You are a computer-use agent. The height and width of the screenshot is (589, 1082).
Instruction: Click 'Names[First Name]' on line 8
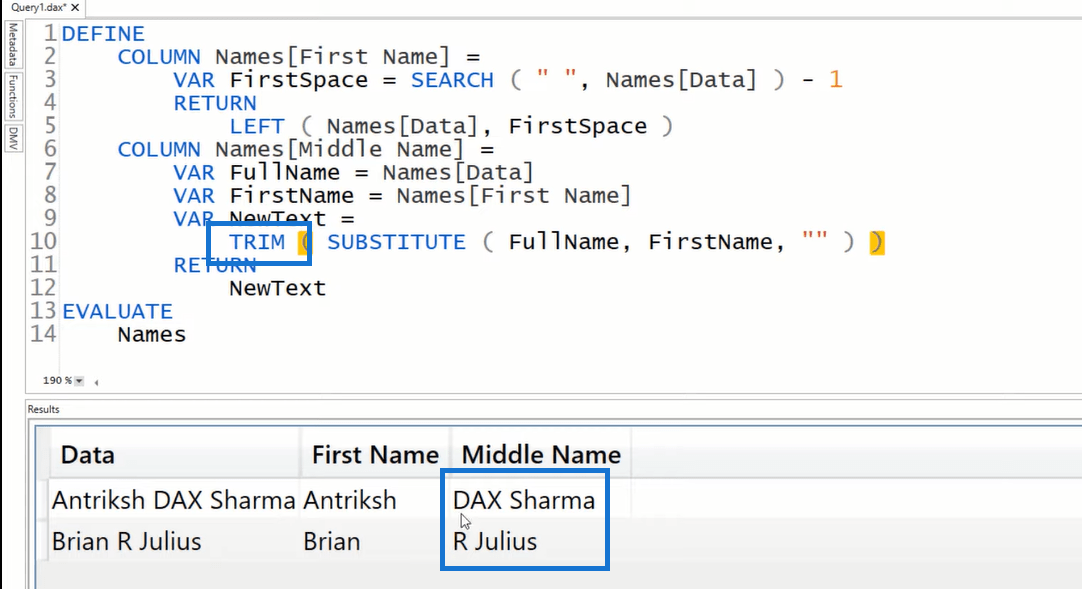[513, 196]
